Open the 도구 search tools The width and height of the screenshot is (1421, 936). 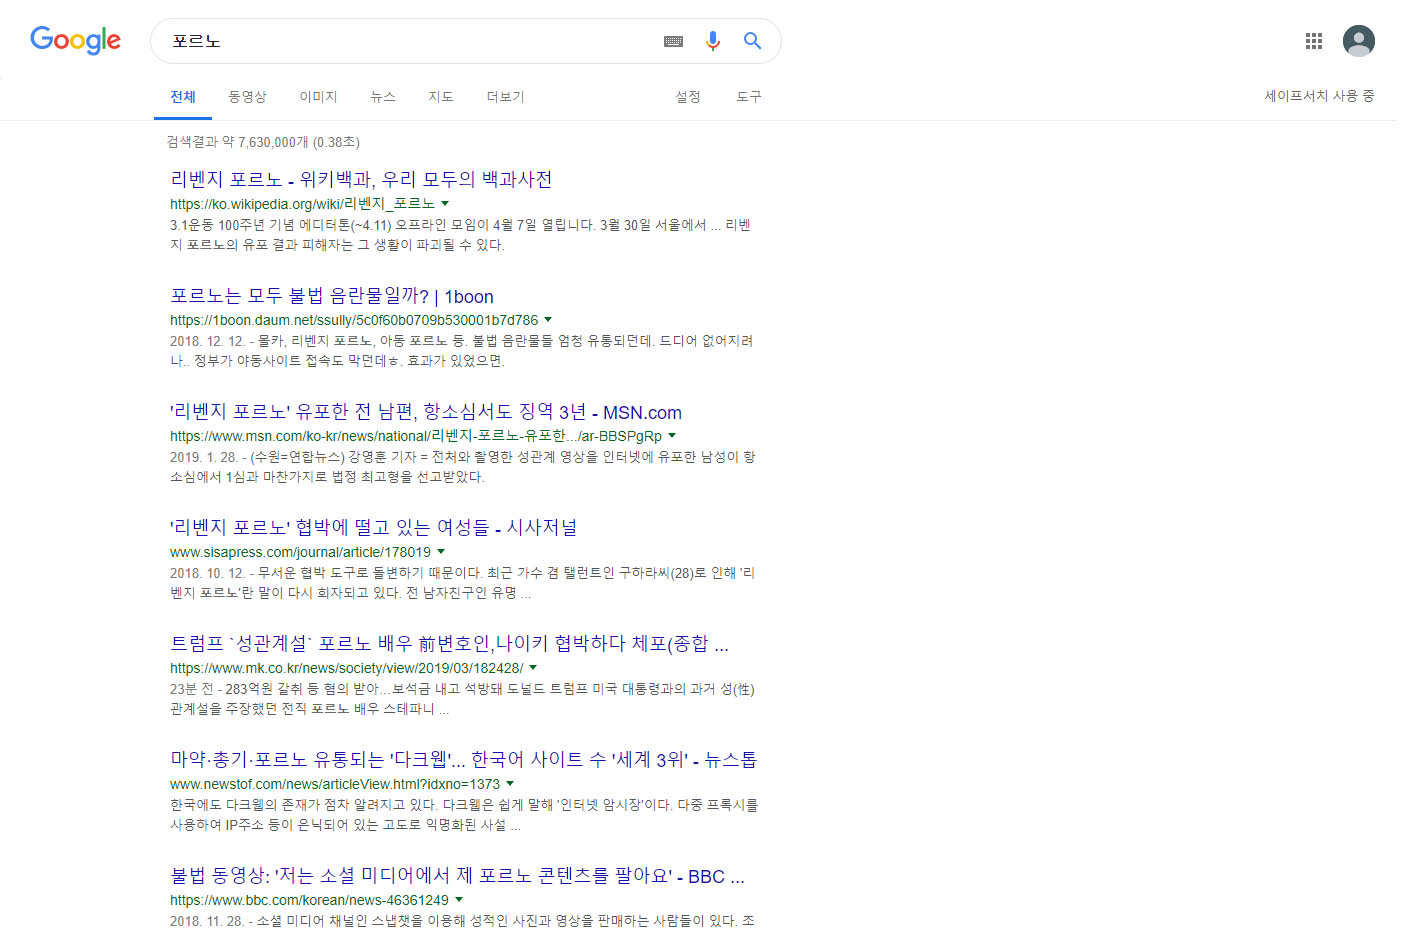tap(749, 97)
